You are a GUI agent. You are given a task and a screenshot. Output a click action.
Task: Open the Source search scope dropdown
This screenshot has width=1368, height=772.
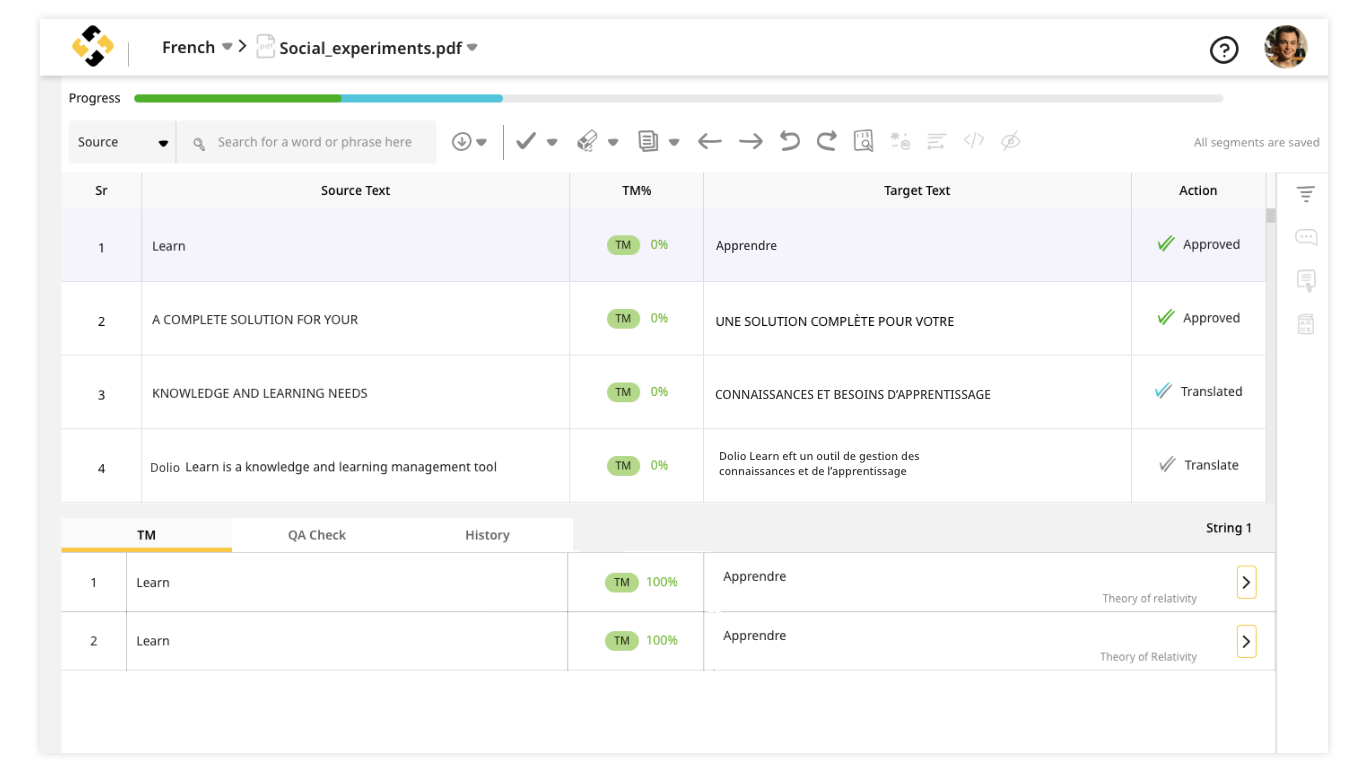pos(122,142)
